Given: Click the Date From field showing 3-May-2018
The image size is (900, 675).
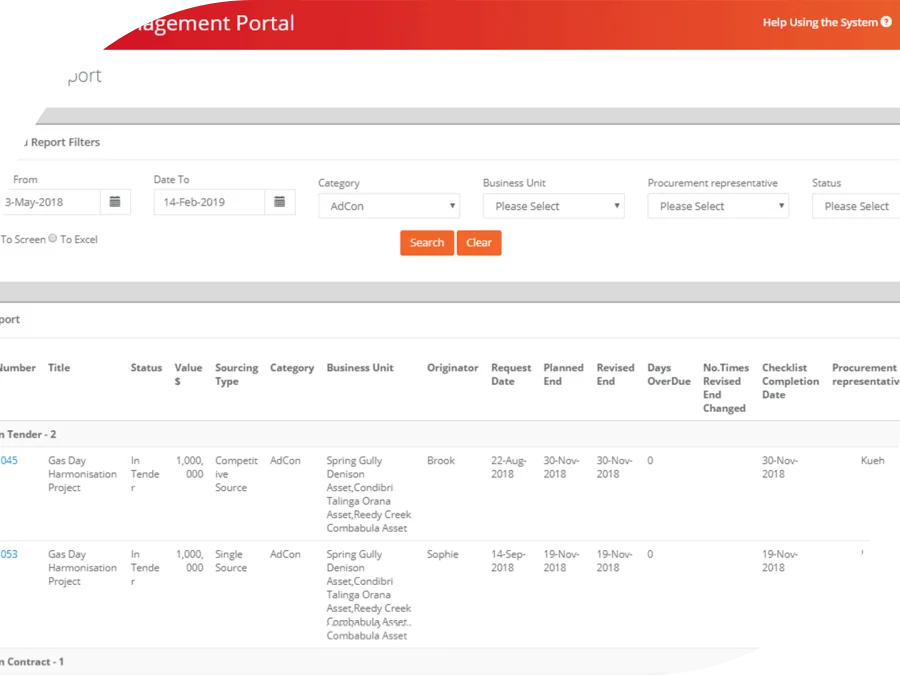Looking at the screenshot, I should click(x=51, y=202).
